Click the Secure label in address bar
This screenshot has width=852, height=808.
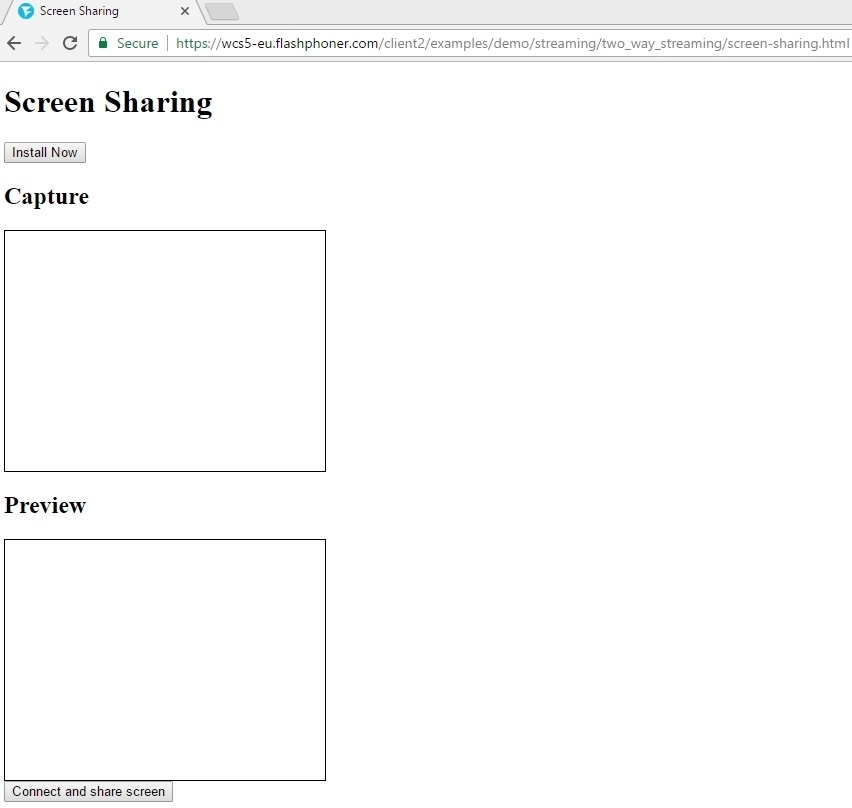click(x=137, y=43)
